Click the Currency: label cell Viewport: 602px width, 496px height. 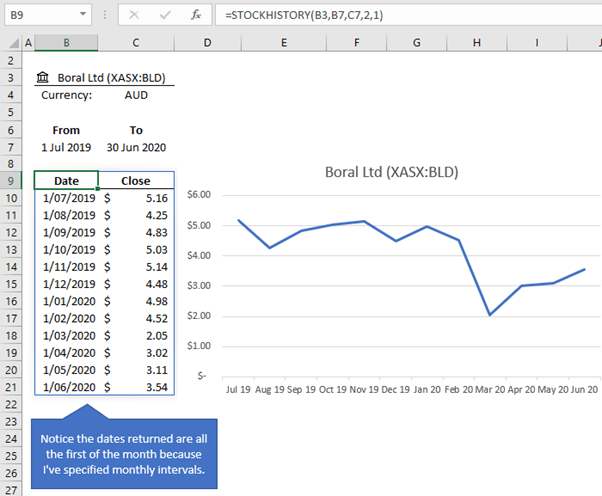pos(66,95)
